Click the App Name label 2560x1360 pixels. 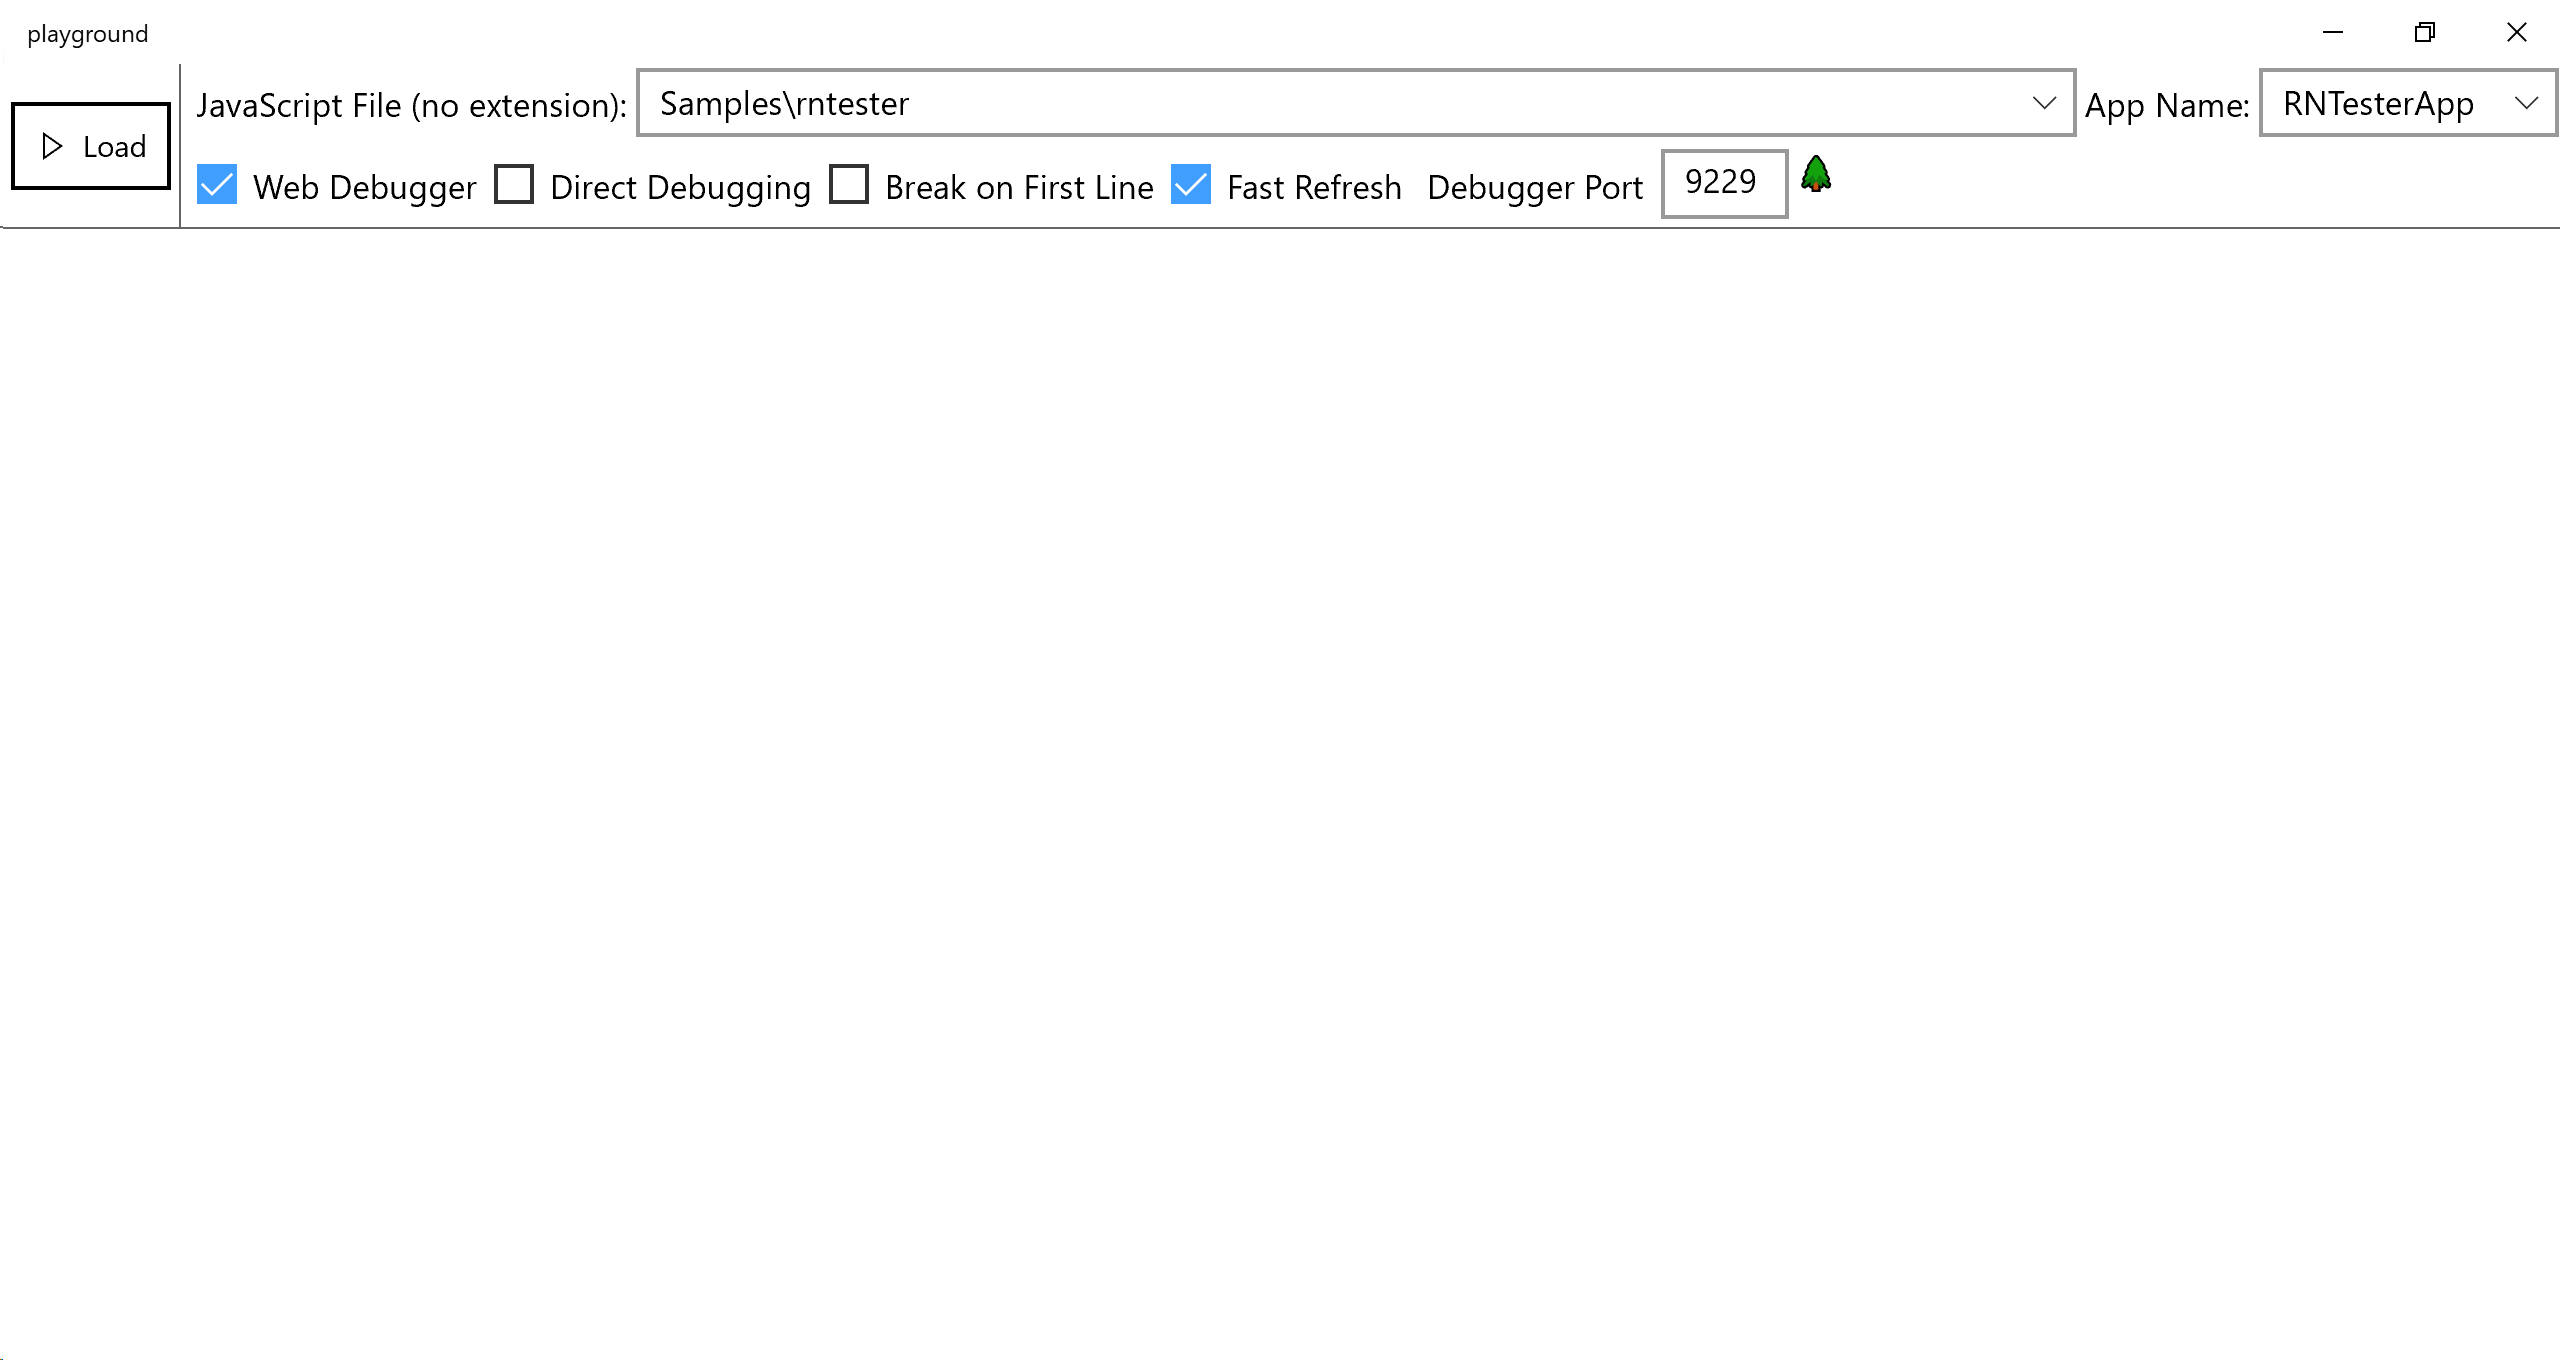tap(2166, 105)
